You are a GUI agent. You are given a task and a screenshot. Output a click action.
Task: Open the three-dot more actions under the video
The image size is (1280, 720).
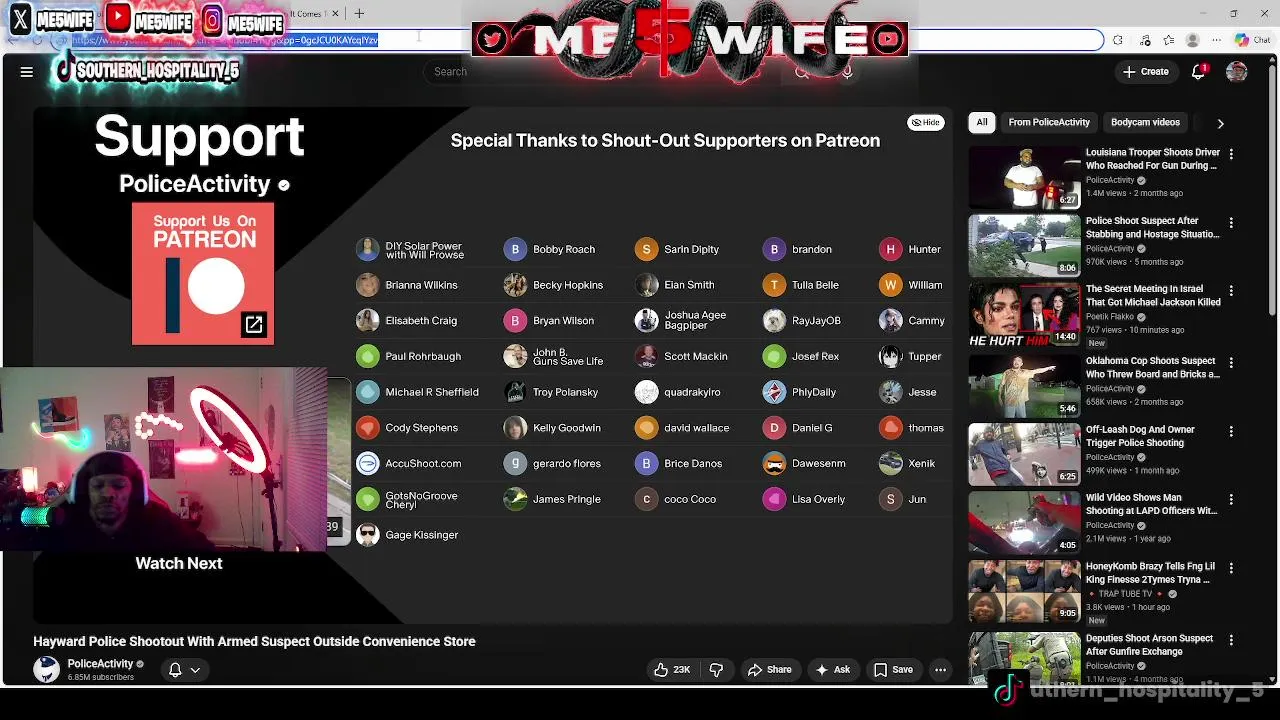click(x=940, y=670)
